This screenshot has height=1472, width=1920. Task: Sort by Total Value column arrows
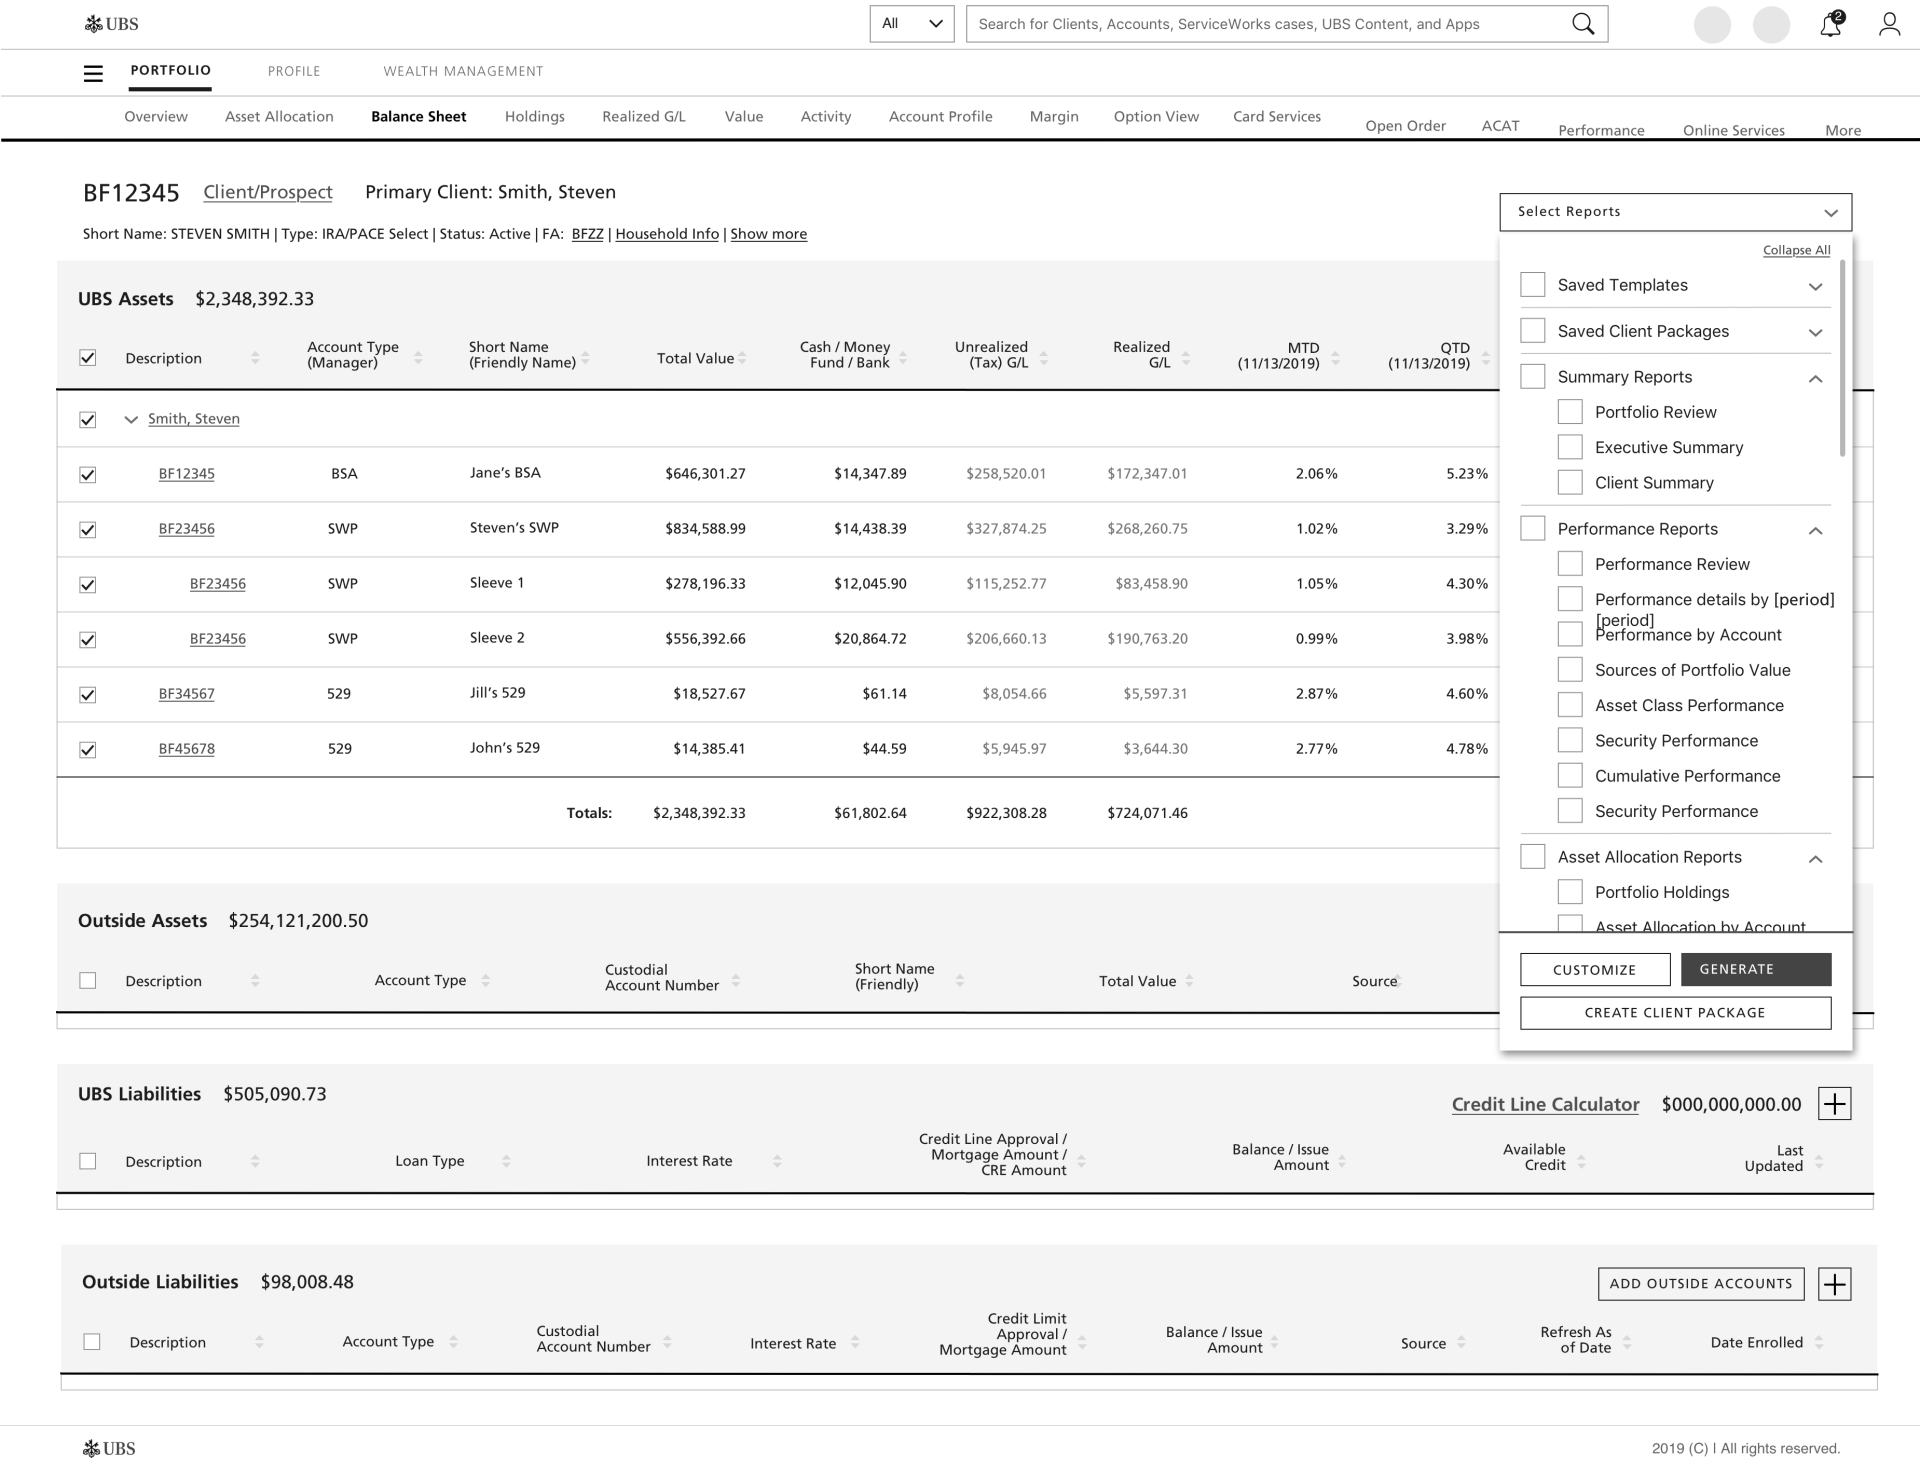743,358
